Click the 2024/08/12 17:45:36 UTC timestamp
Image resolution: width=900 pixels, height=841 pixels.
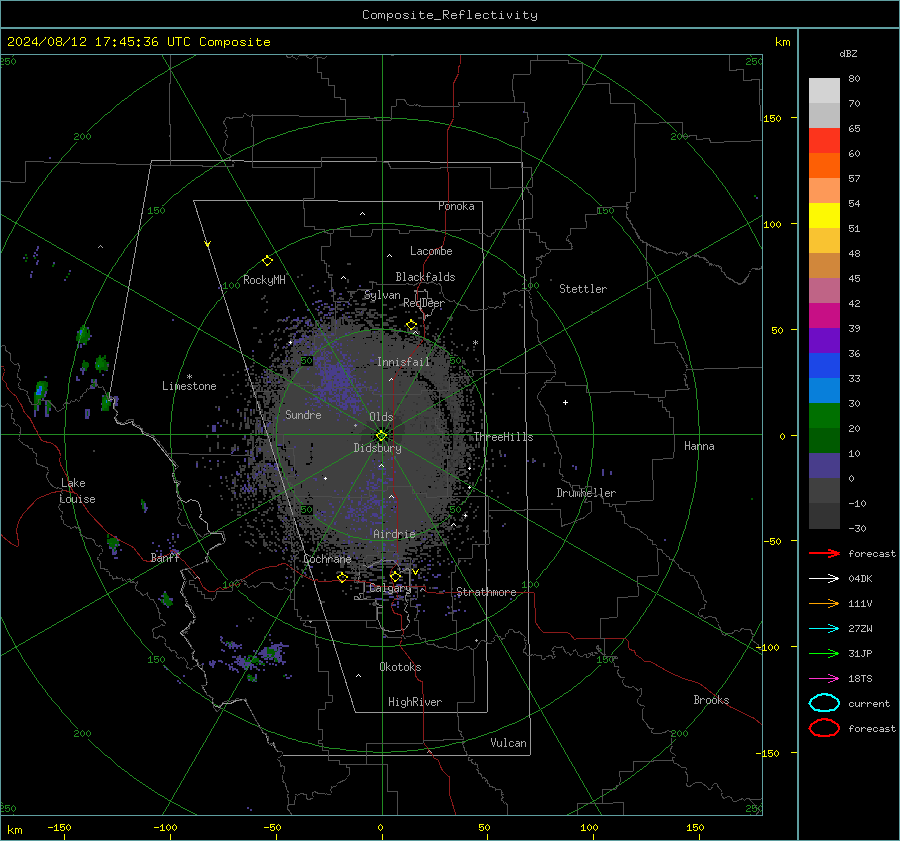click(x=98, y=42)
